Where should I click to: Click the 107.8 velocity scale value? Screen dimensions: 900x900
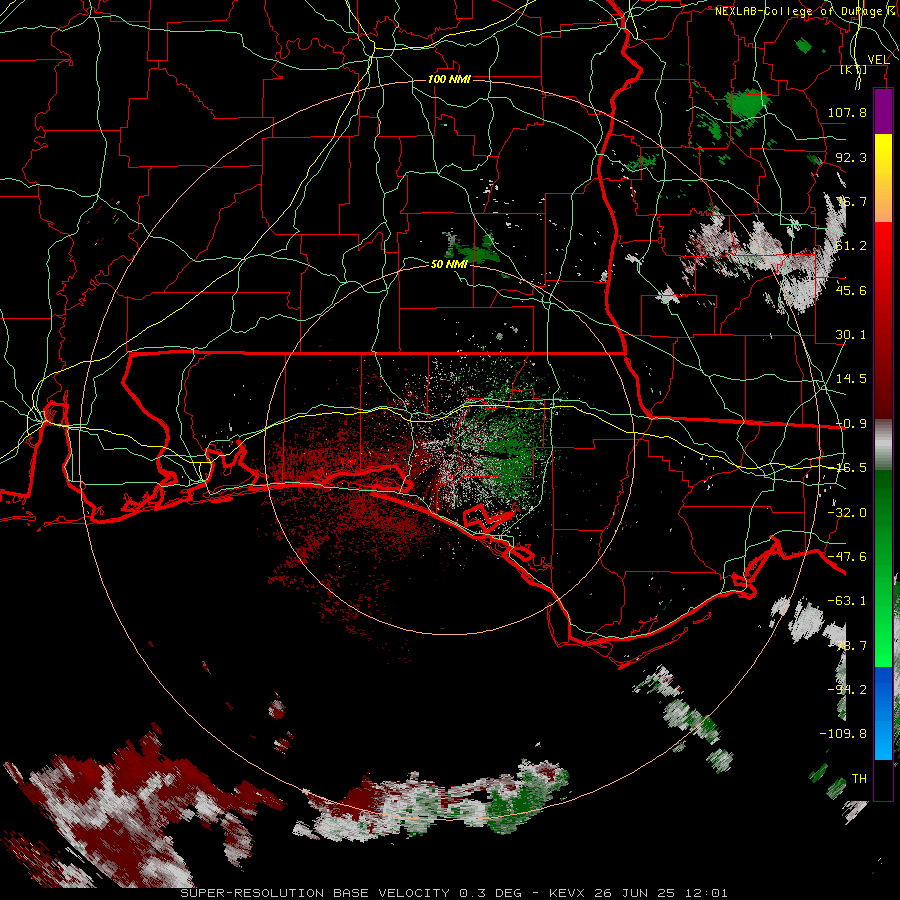(x=847, y=112)
